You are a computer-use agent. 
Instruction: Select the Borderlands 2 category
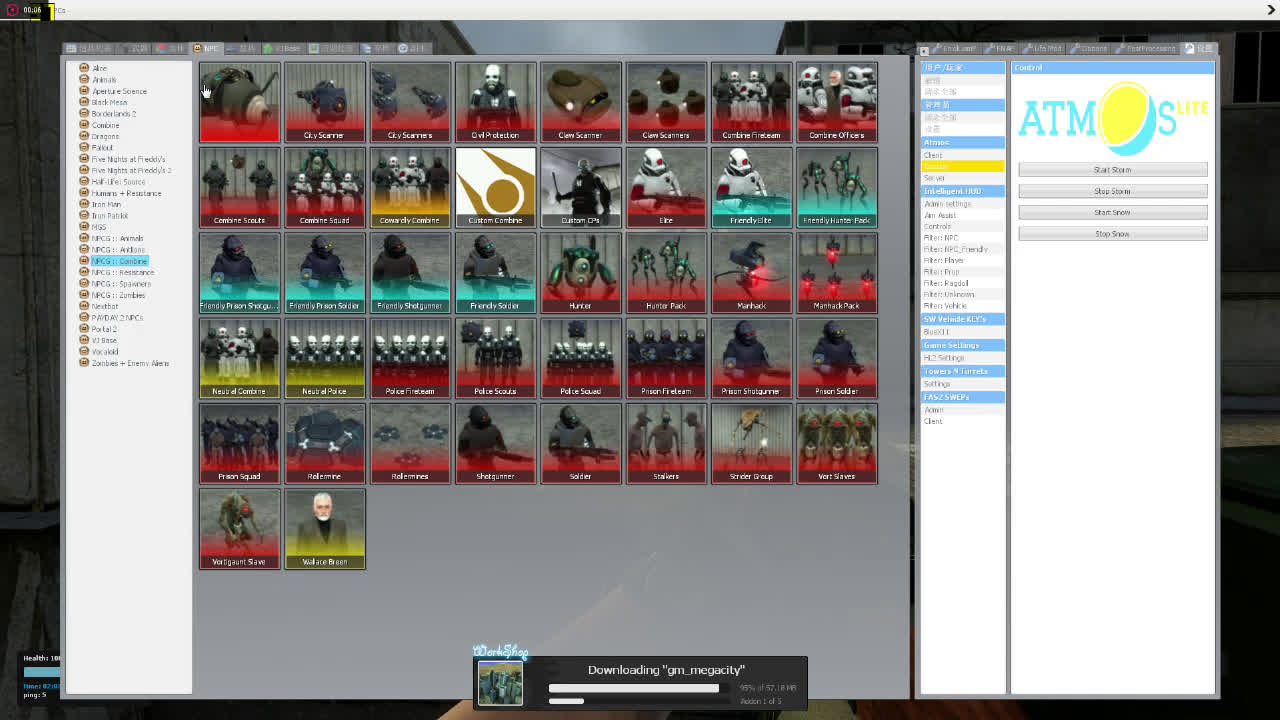(113, 113)
